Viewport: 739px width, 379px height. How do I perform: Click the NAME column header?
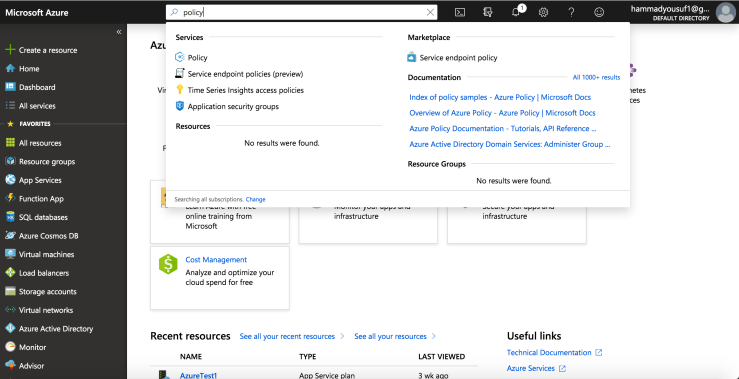click(x=190, y=357)
